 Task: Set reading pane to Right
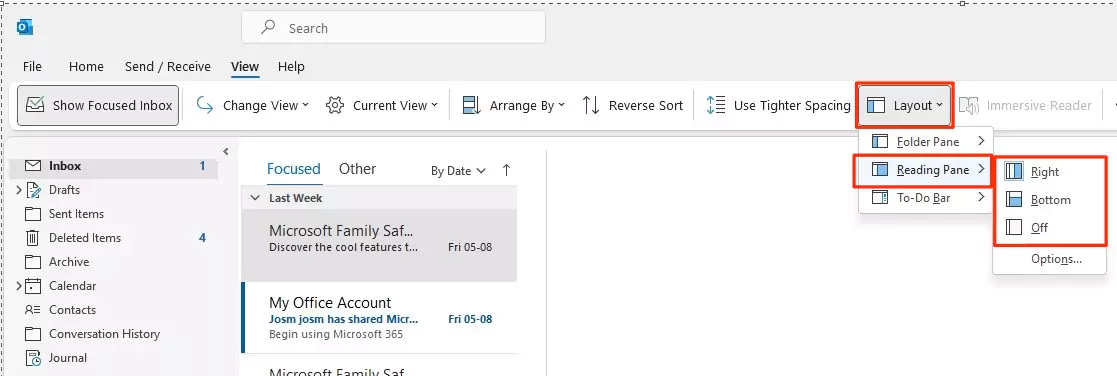pos(1049,172)
